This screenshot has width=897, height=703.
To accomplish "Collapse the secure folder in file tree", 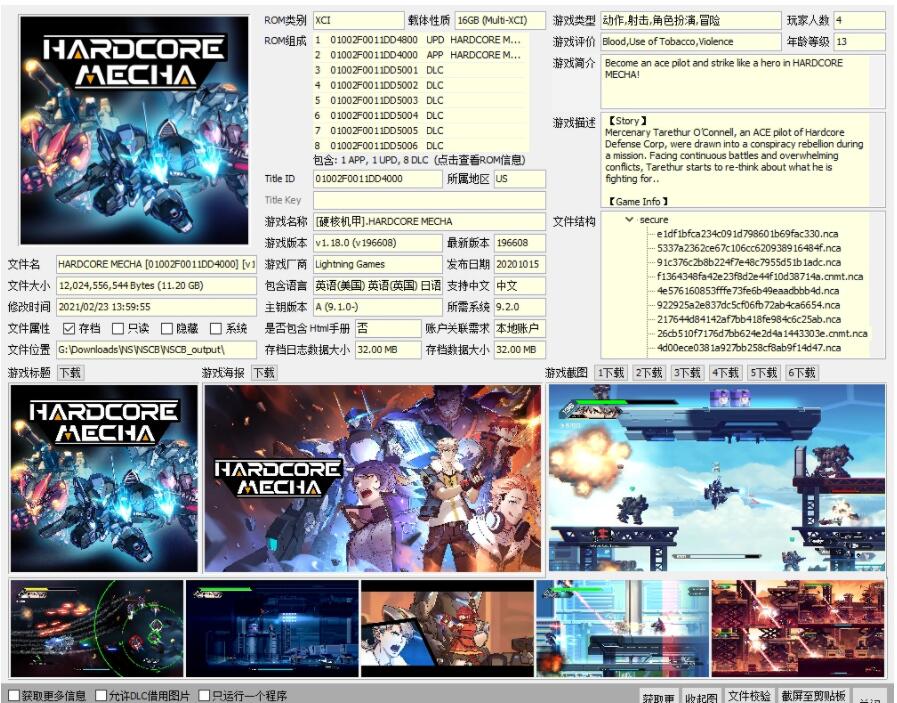I will pos(629,220).
